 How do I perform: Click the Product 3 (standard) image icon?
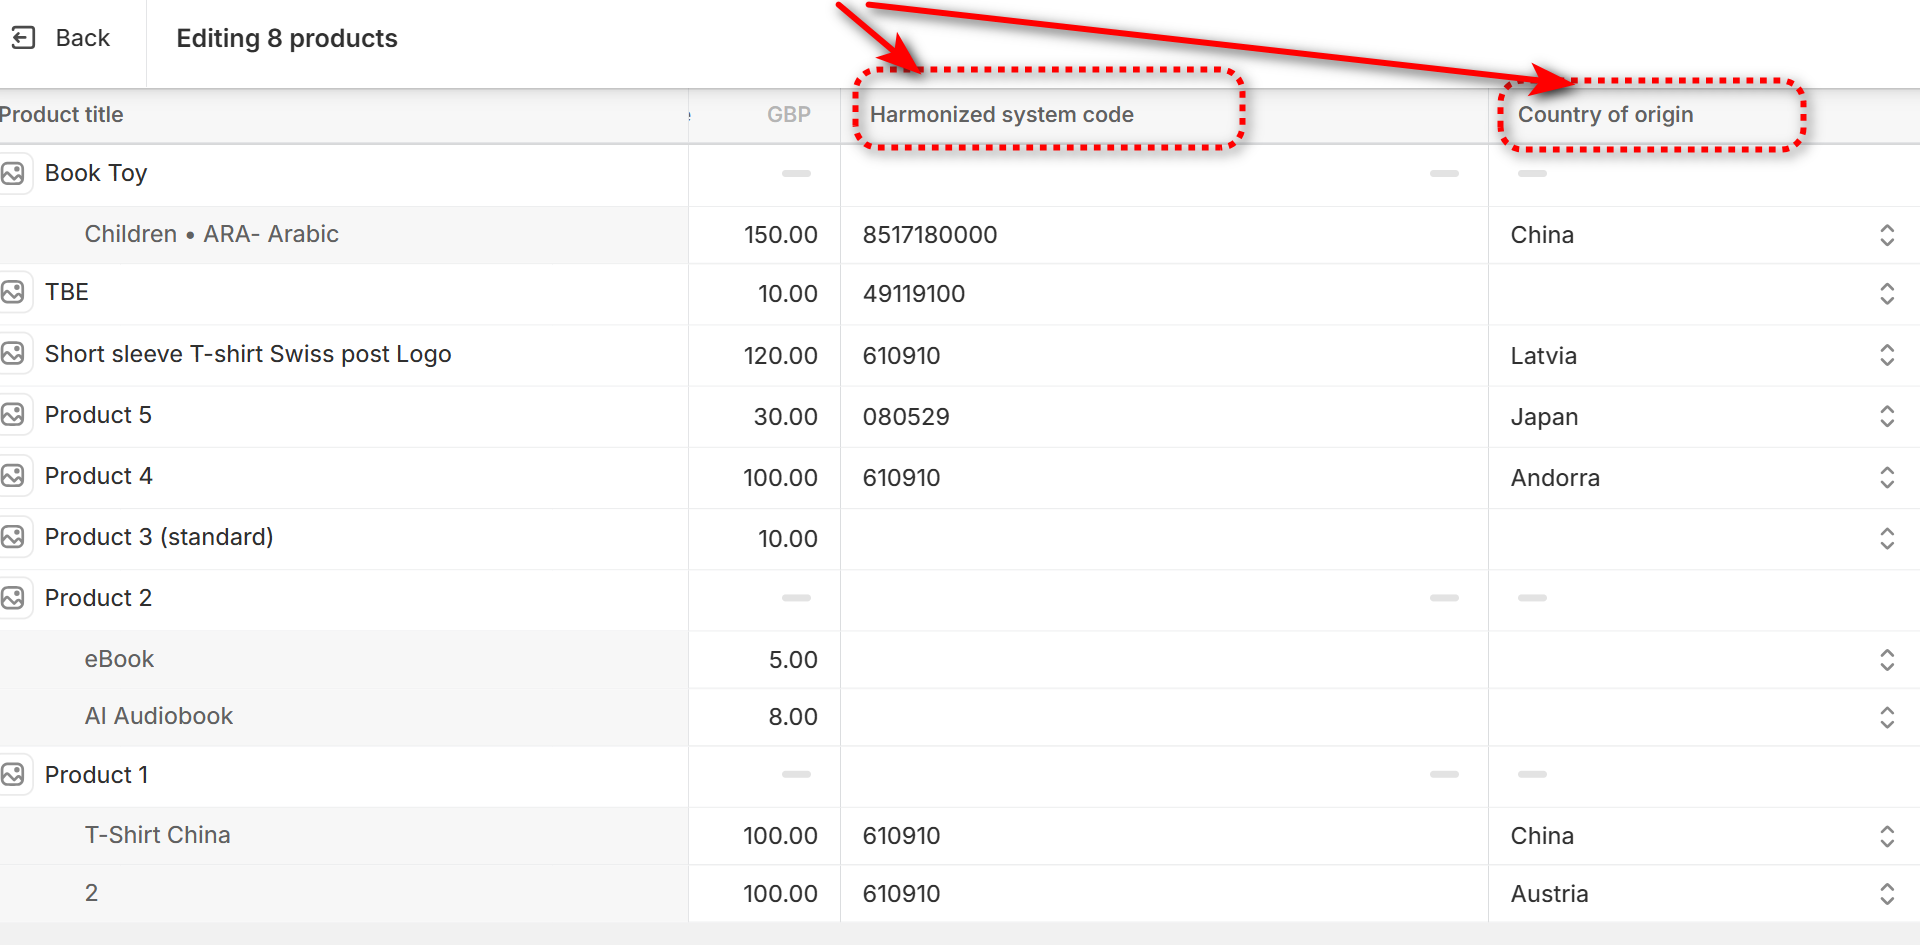pyautogui.click(x=13, y=537)
